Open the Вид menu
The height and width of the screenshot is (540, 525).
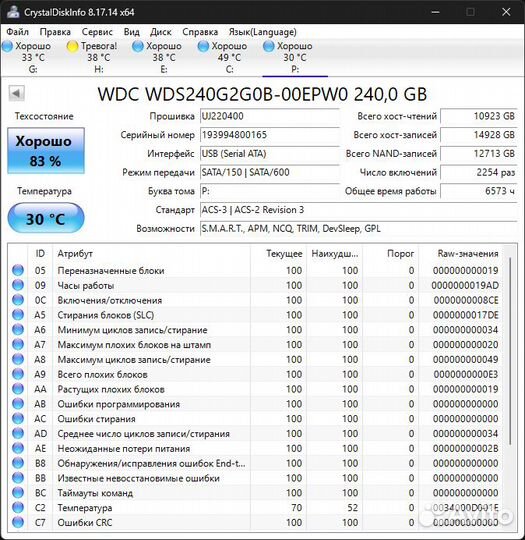coord(132,32)
